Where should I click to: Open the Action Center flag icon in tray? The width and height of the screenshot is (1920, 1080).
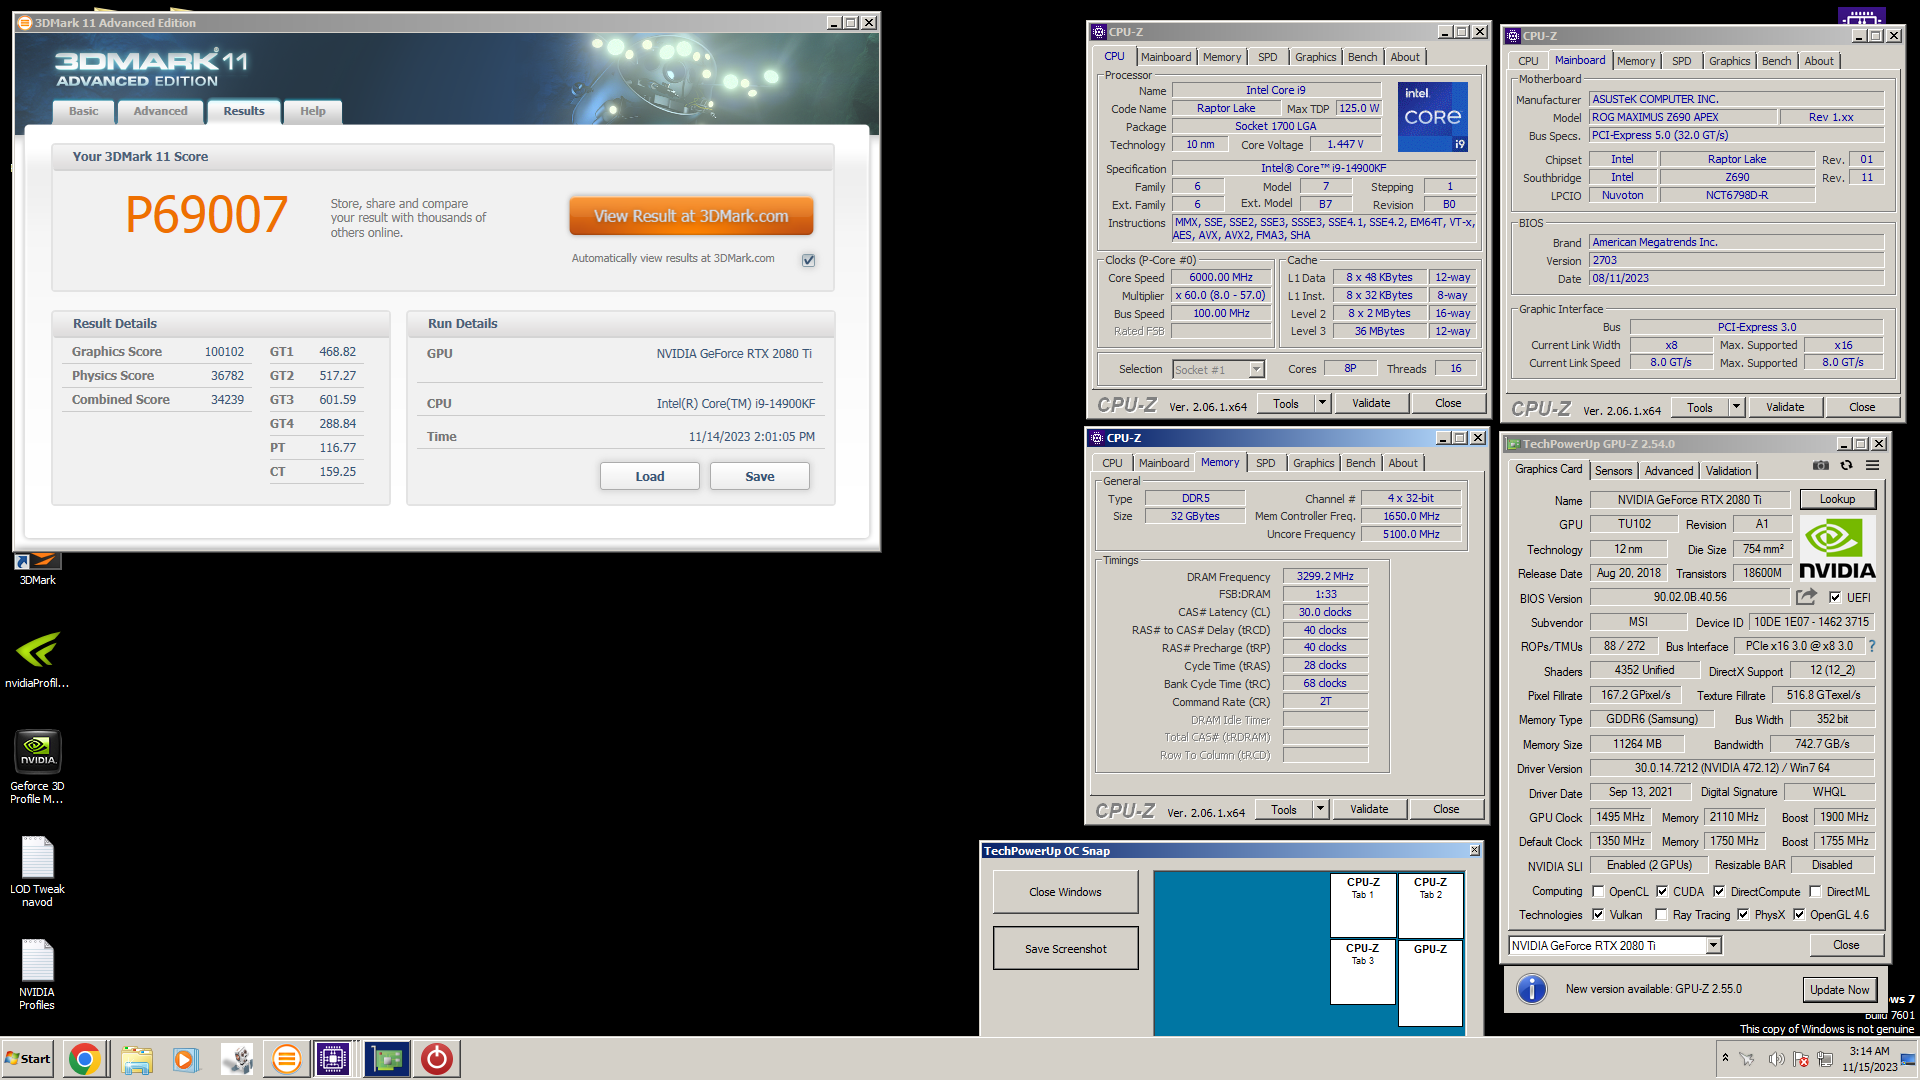click(x=1801, y=1059)
